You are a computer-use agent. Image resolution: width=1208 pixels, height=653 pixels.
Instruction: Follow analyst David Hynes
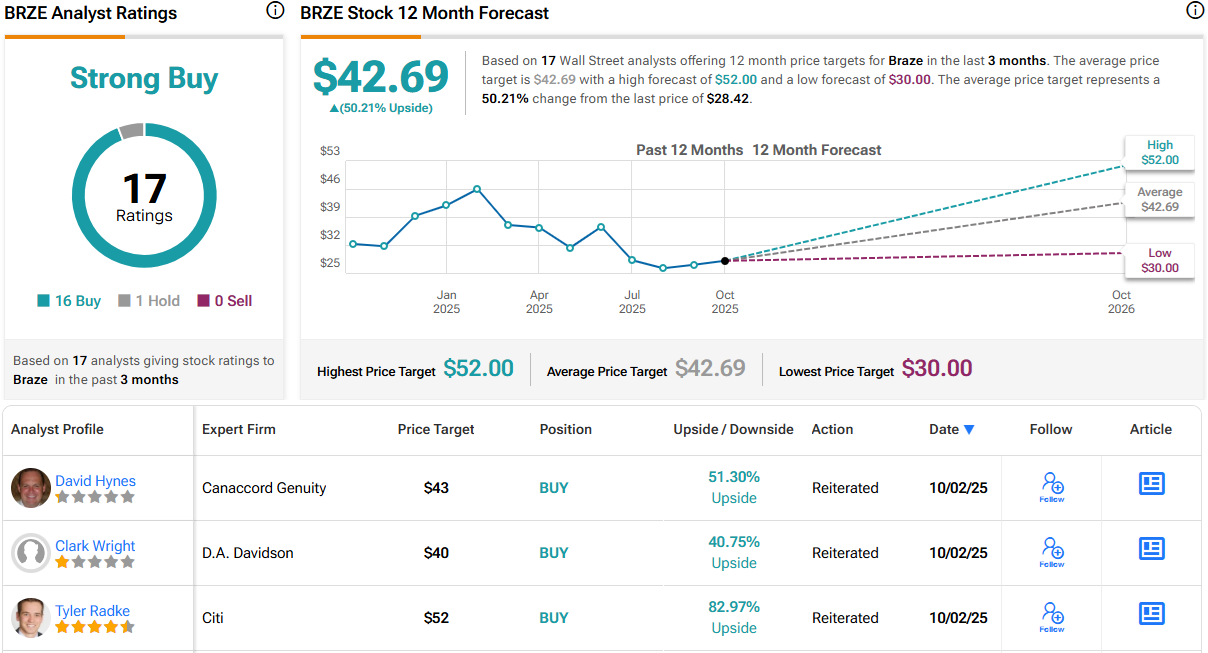1051,487
